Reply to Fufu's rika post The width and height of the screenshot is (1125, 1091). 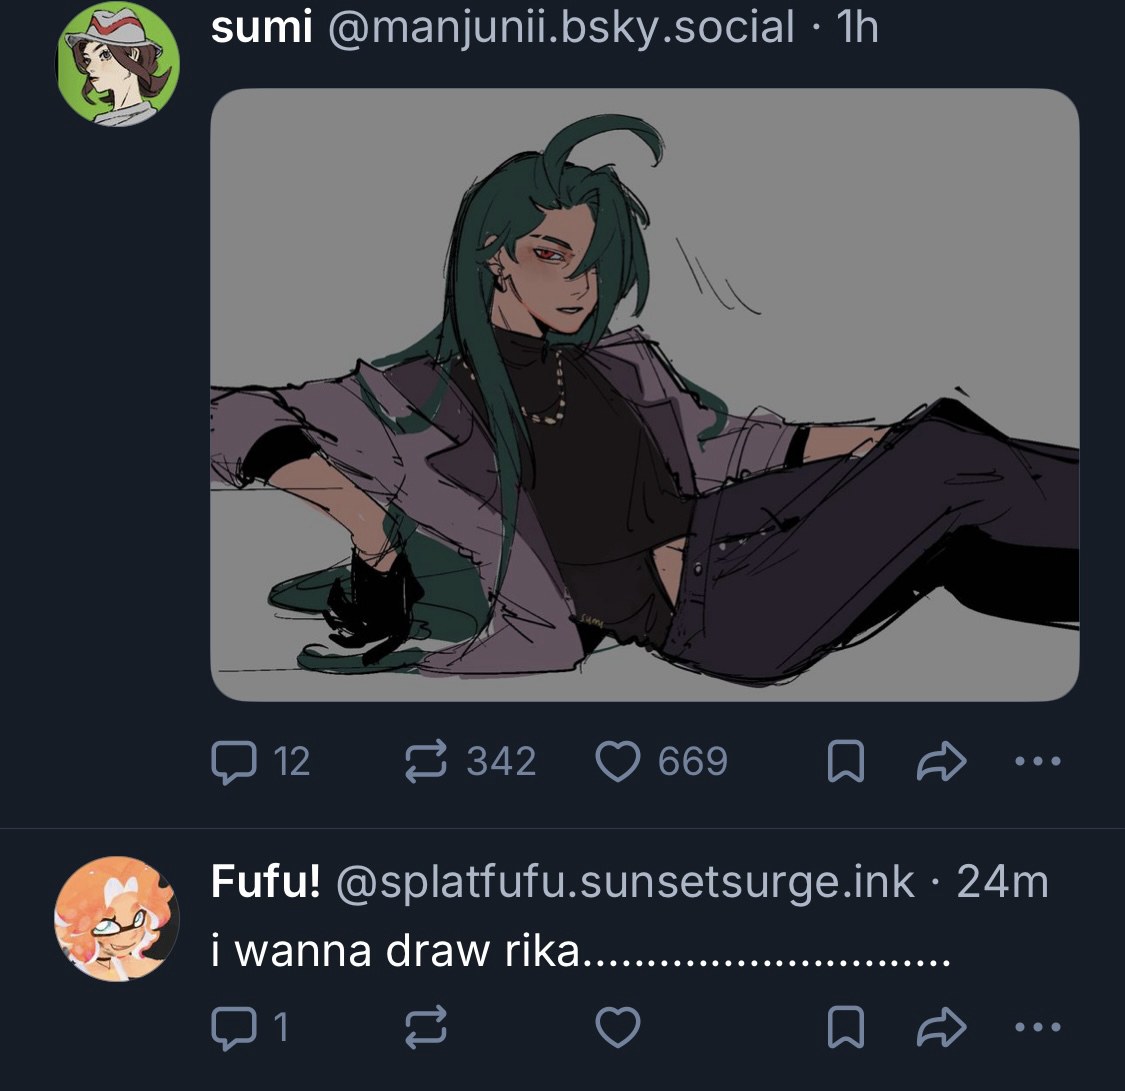(x=232, y=1027)
